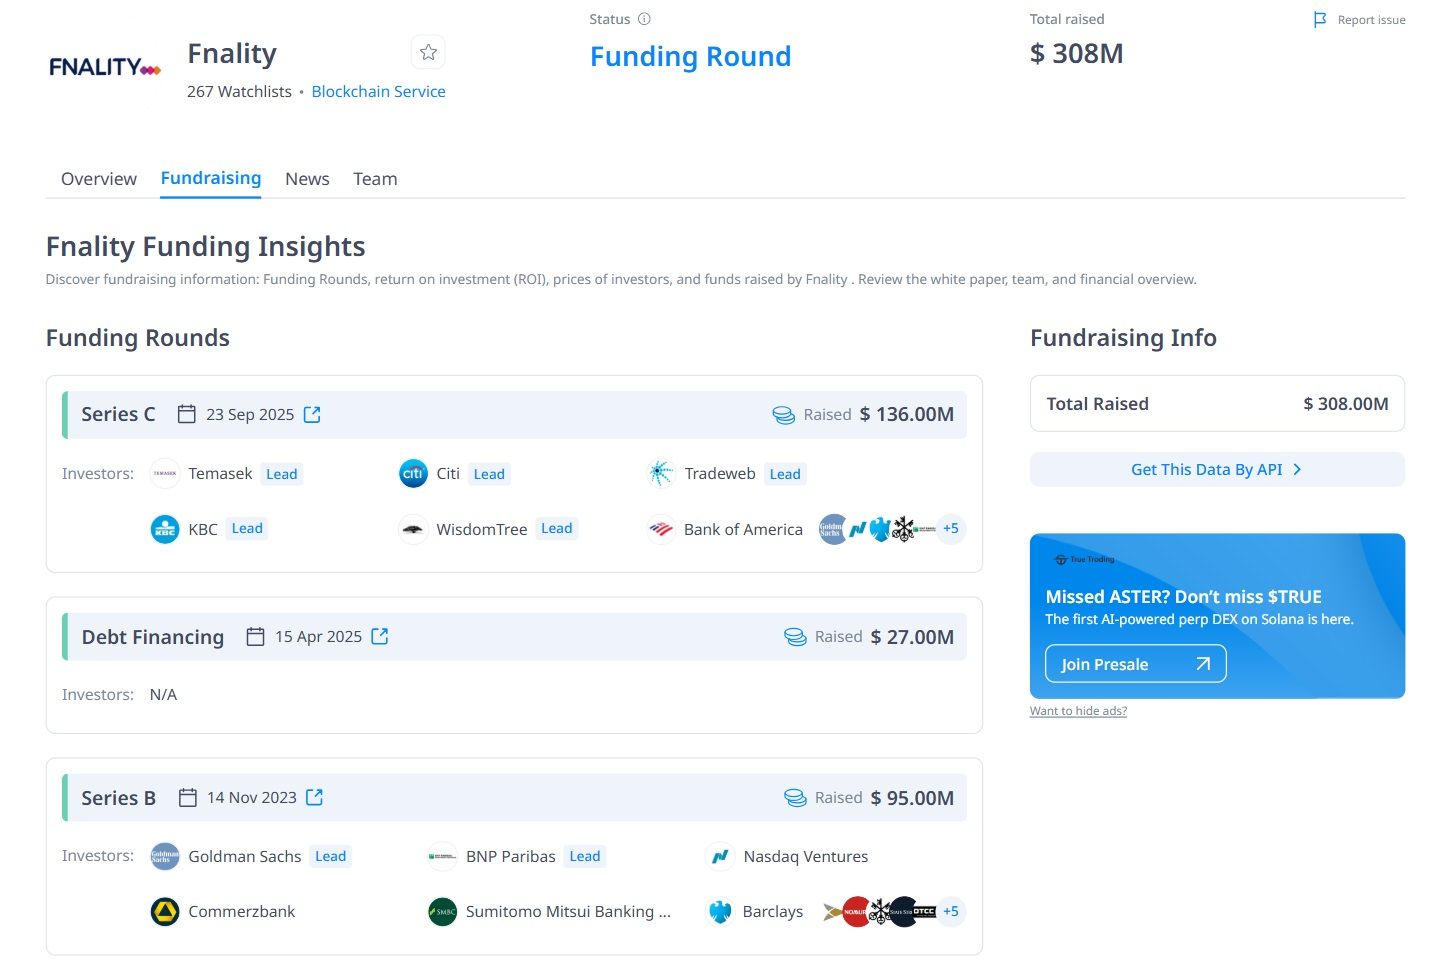1435x961 pixels.
Task: Click the Status info circle icon
Action: [644, 19]
